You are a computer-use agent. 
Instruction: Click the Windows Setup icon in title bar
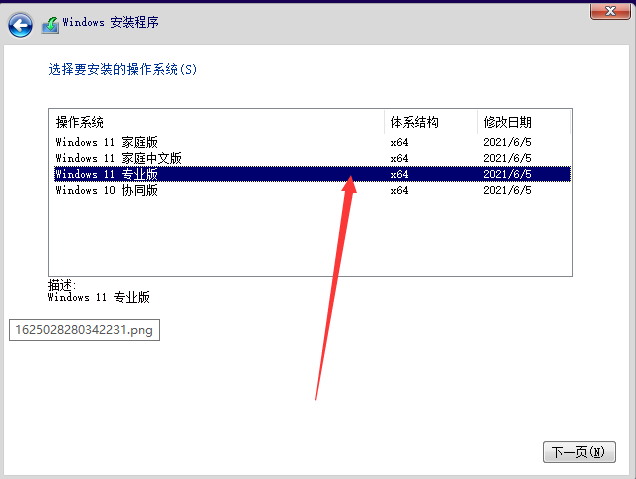pyautogui.click(x=50, y=24)
